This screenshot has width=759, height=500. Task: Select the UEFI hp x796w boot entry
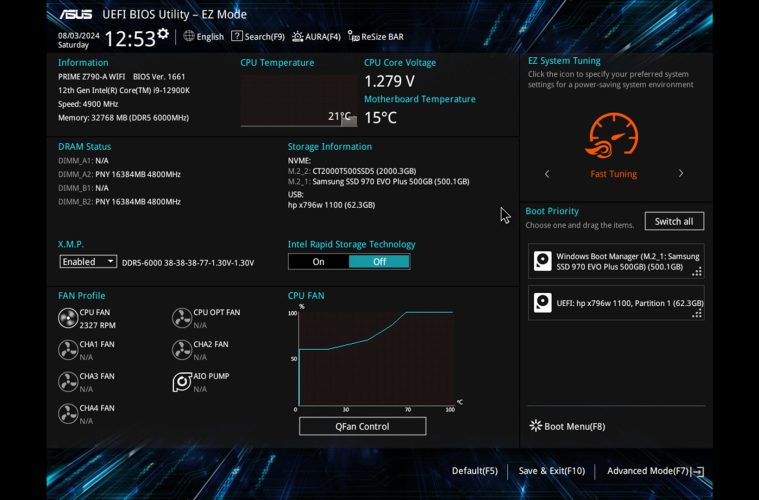pos(616,303)
